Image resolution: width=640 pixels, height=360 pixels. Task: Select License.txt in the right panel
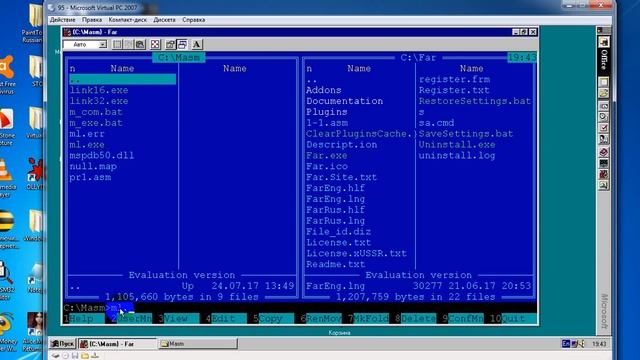[x=339, y=242]
